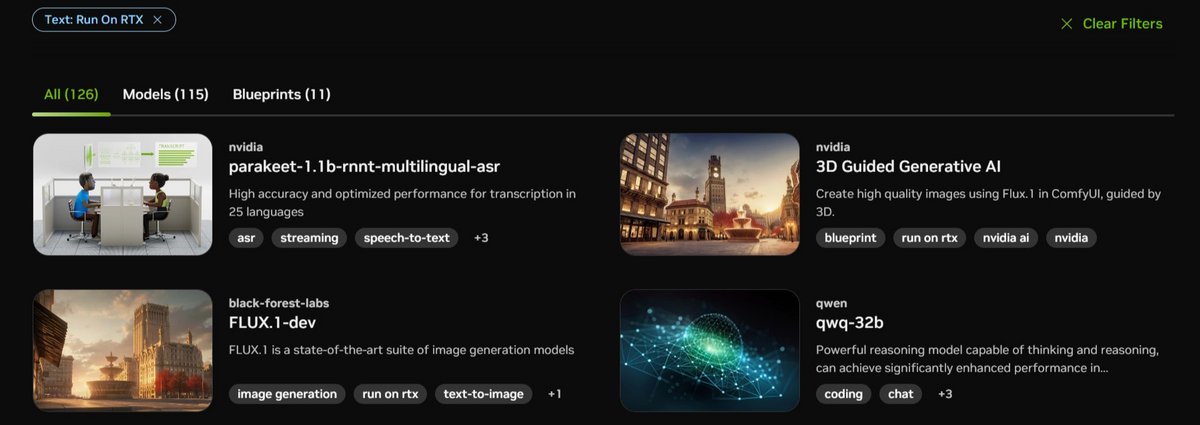Click the streaming tag
Screen dimensions: 1200x425
(x=309, y=238)
